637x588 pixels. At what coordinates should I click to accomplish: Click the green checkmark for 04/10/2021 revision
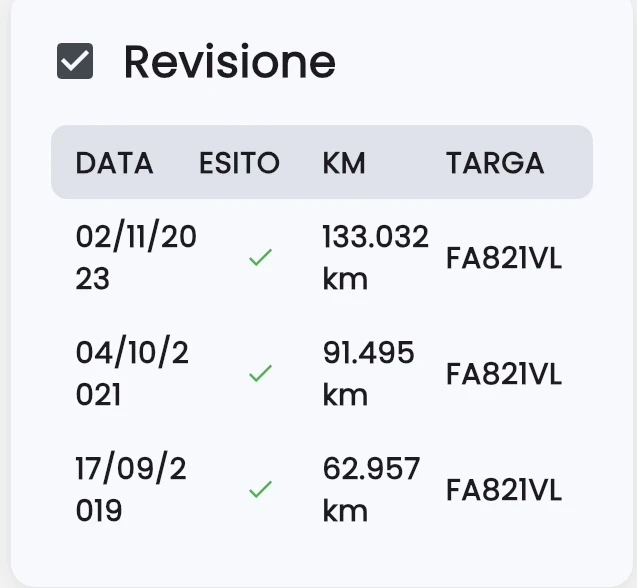coord(260,374)
